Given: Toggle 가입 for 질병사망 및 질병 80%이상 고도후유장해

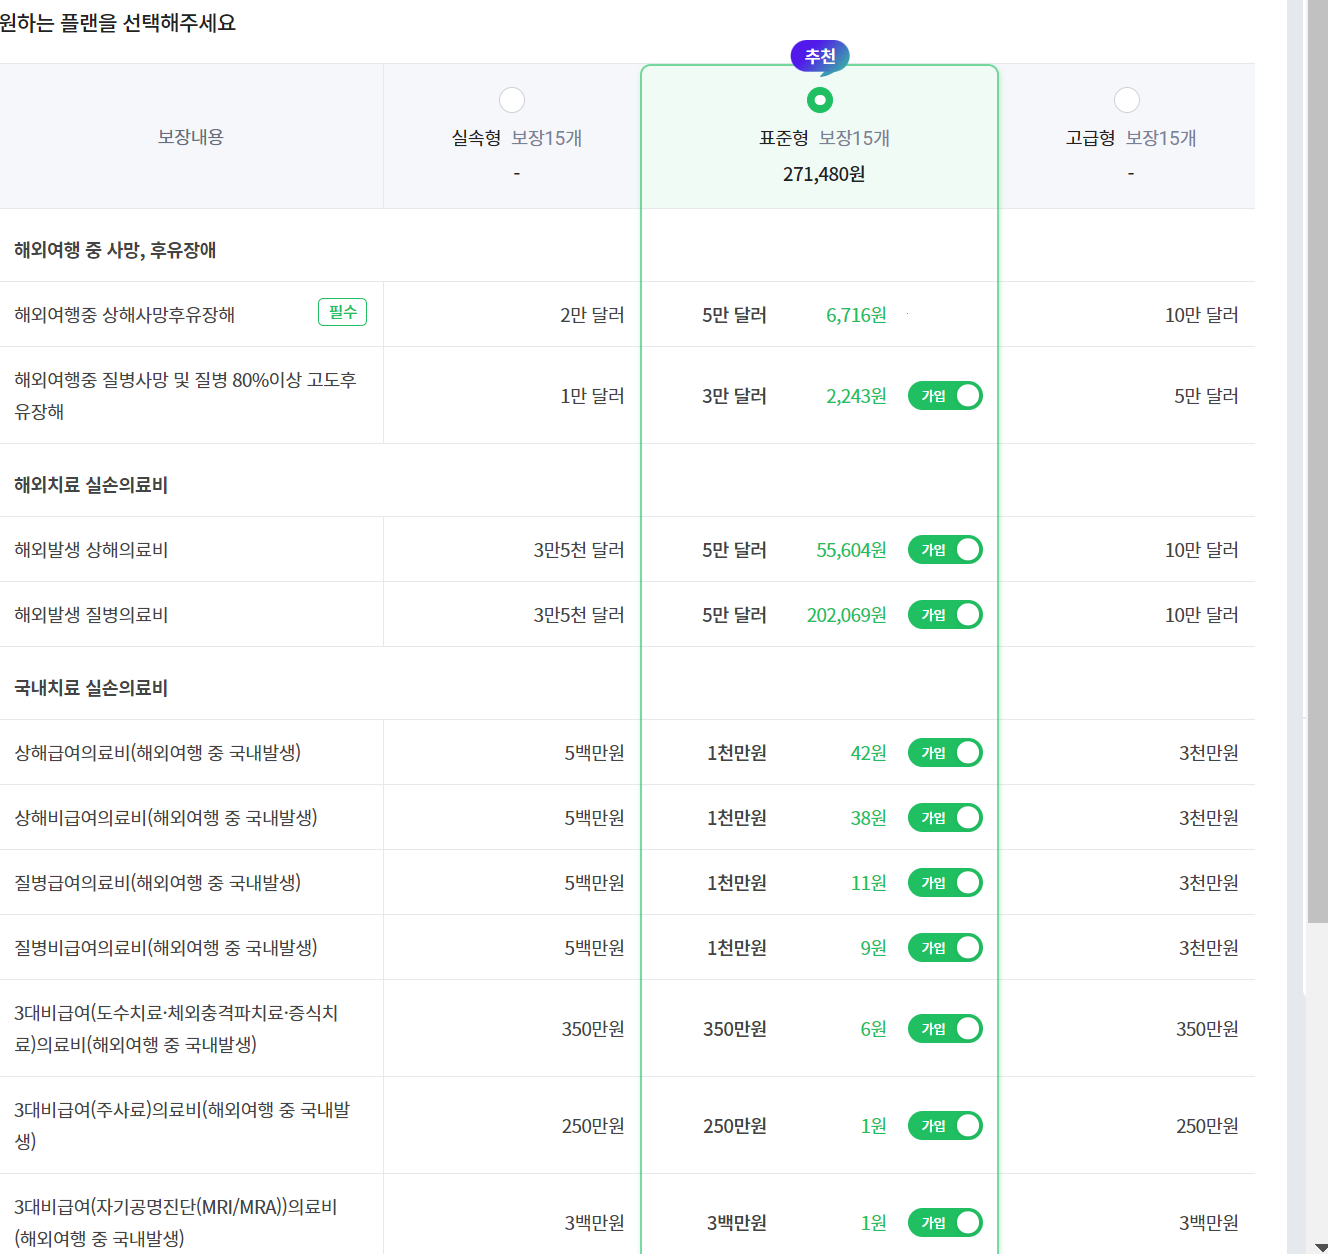Looking at the screenshot, I should click(x=945, y=396).
